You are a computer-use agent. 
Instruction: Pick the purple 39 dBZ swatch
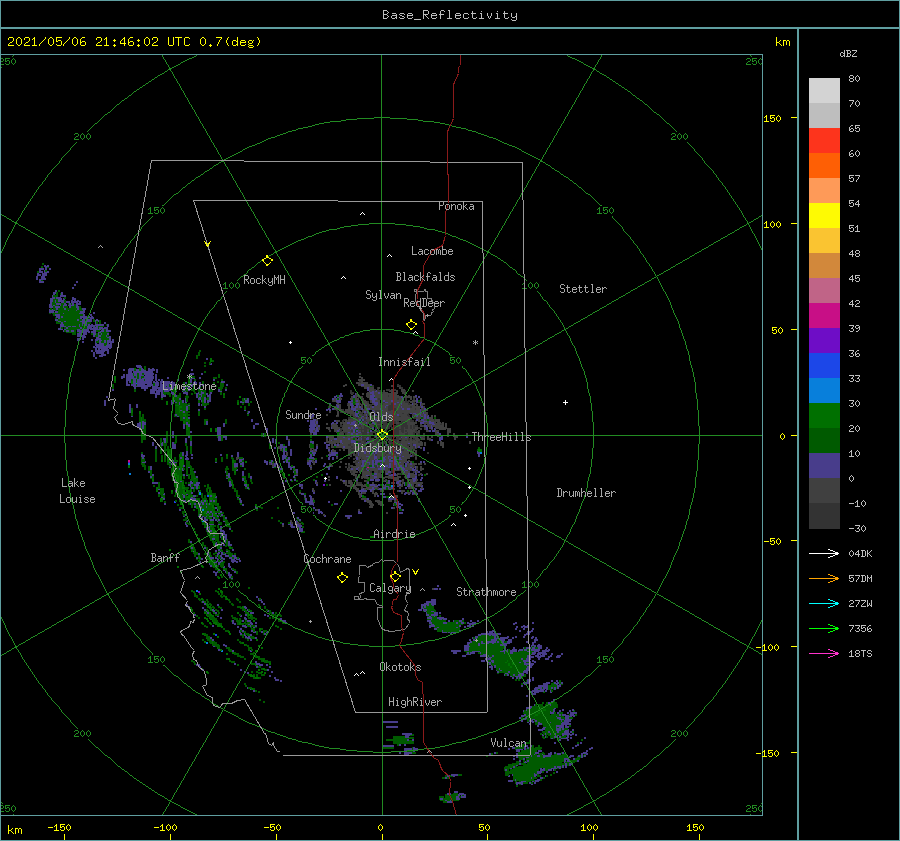tap(824, 340)
